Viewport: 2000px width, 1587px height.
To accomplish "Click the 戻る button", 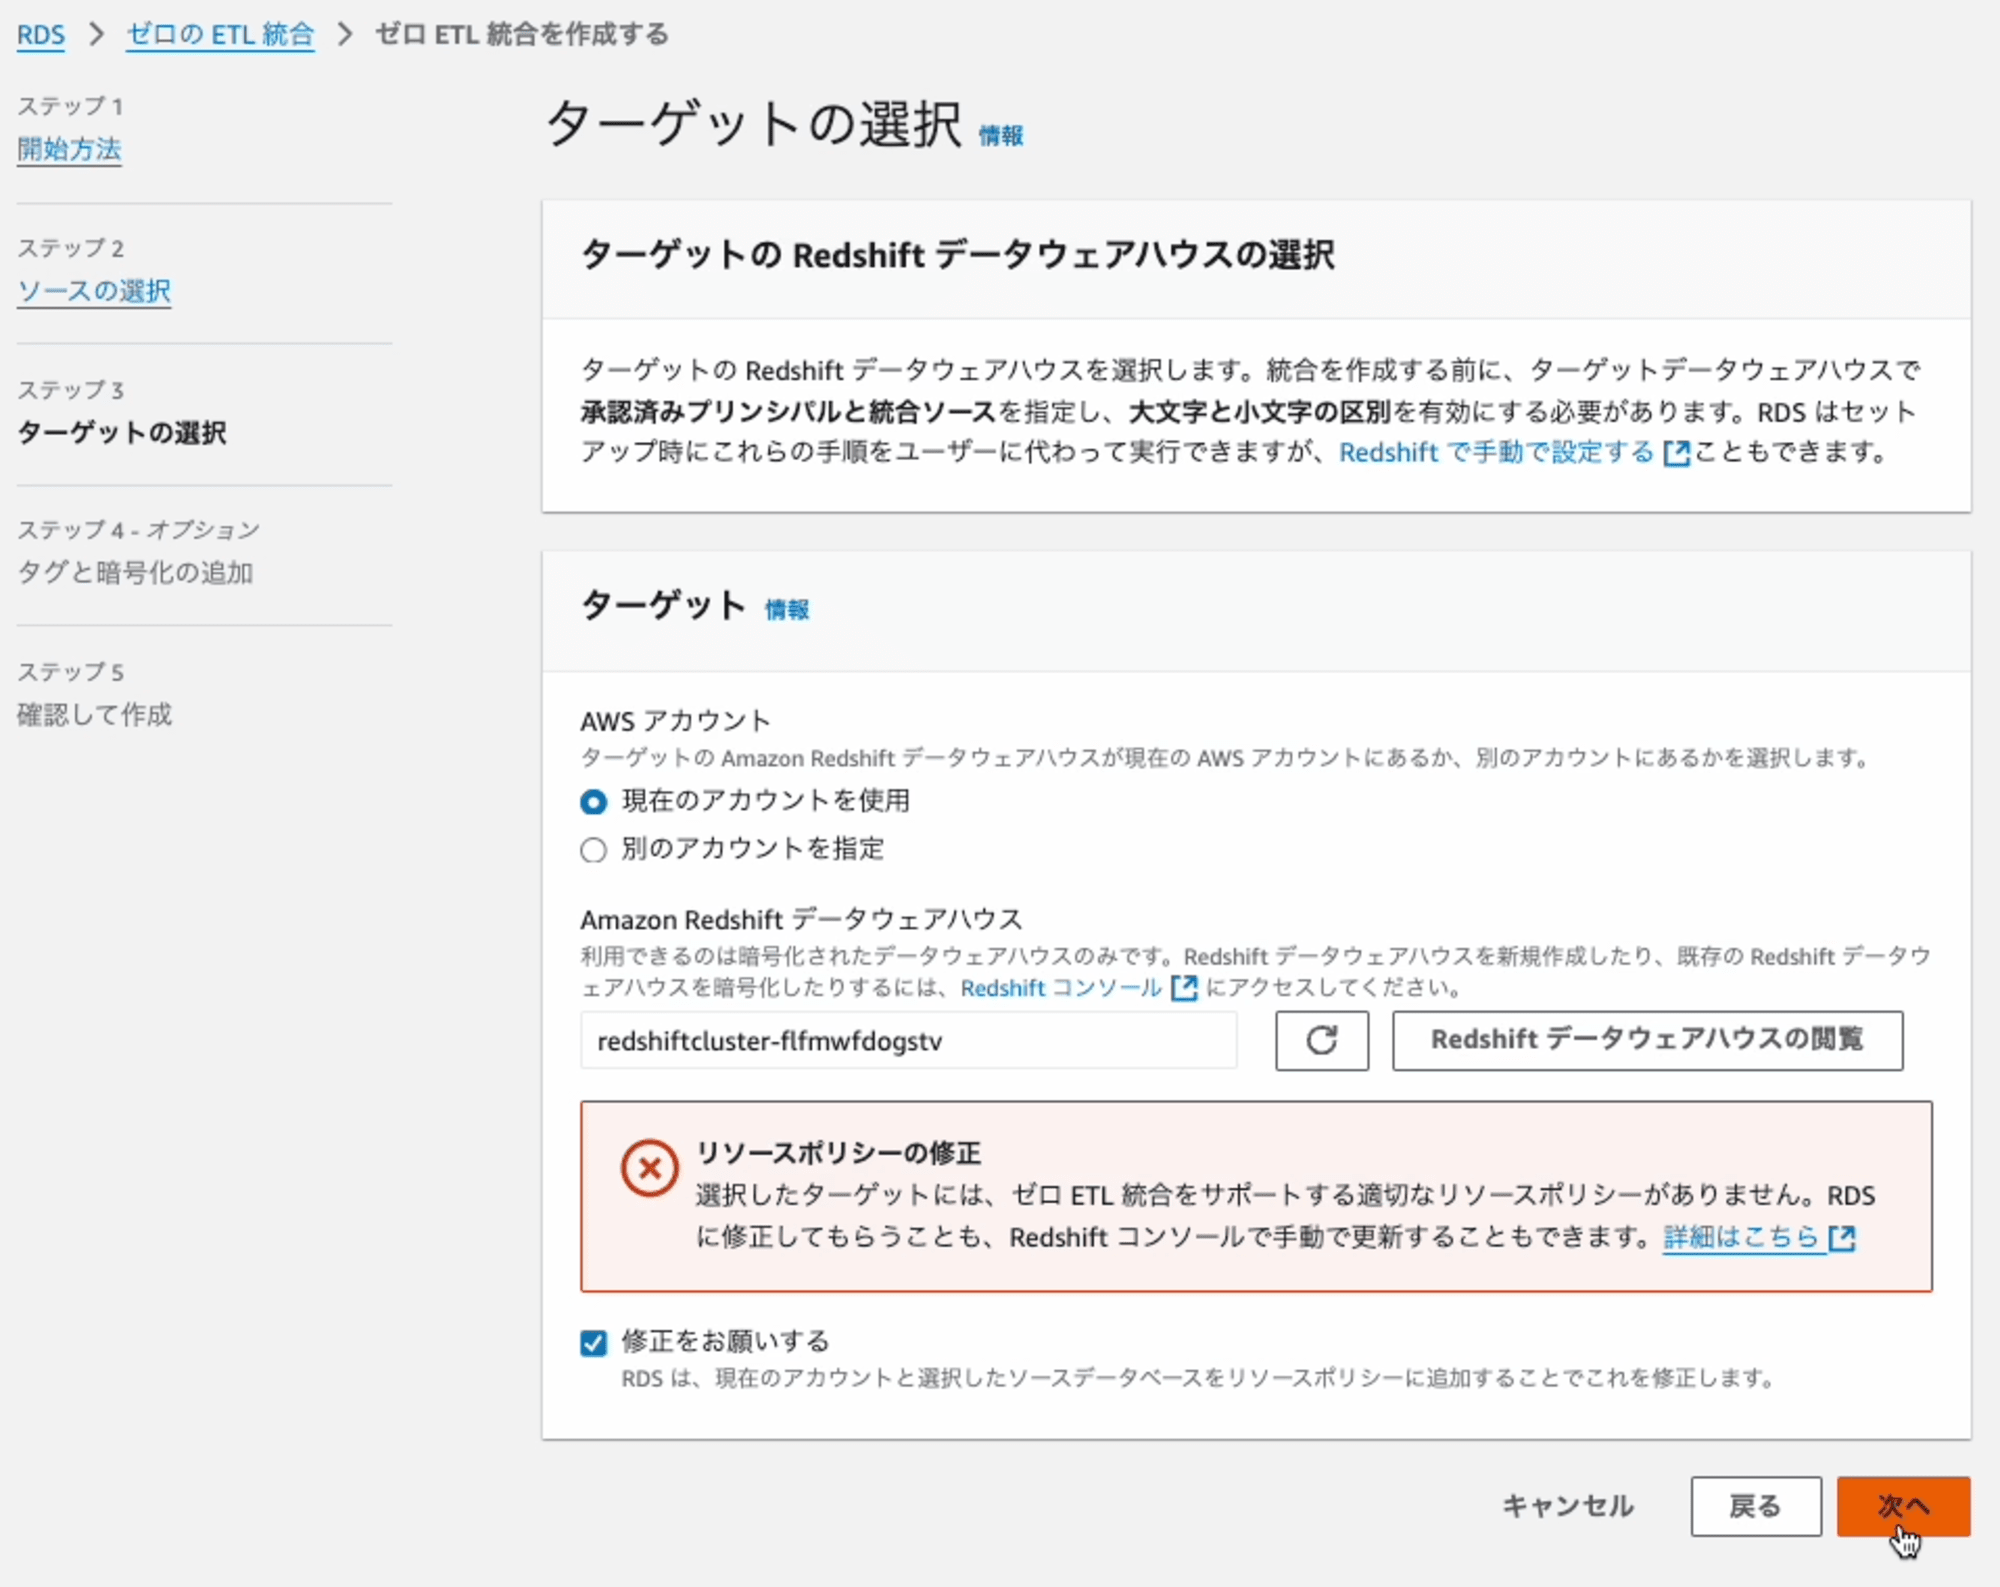I will point(1755,1506).
